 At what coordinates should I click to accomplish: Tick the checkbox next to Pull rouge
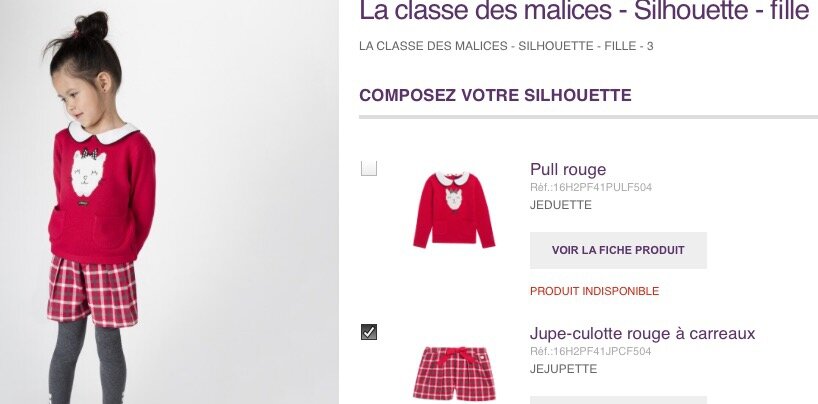pyautogui.click(x=369, y=169)
